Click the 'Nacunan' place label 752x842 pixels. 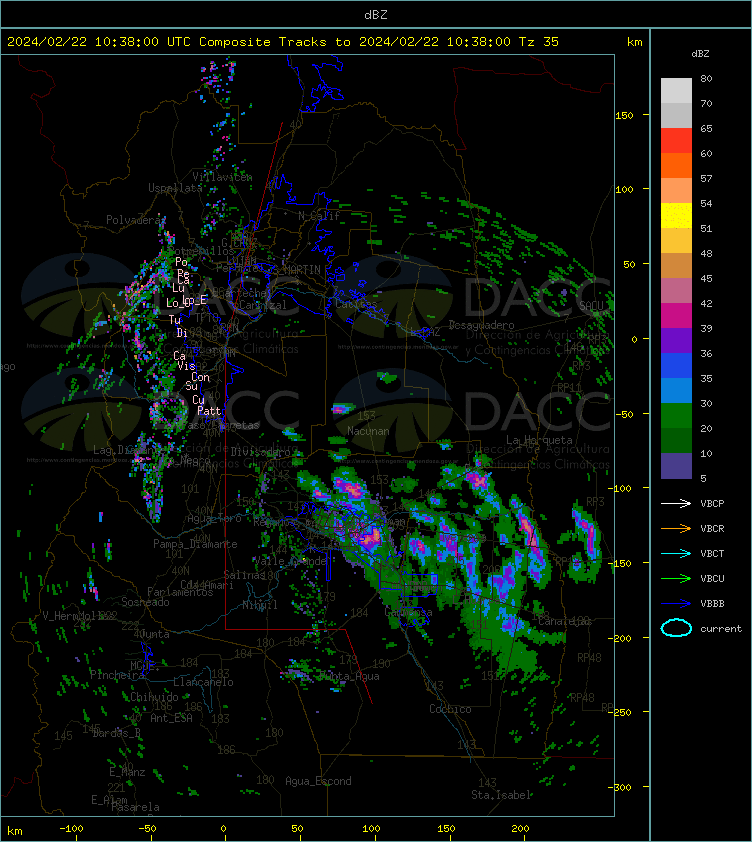368,431
